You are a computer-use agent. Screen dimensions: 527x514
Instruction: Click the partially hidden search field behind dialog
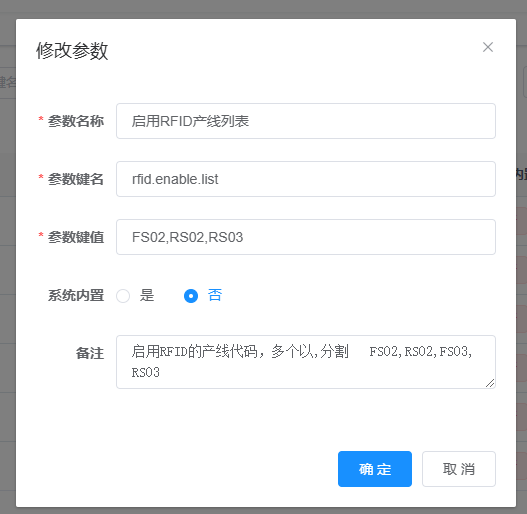(7, 82)
